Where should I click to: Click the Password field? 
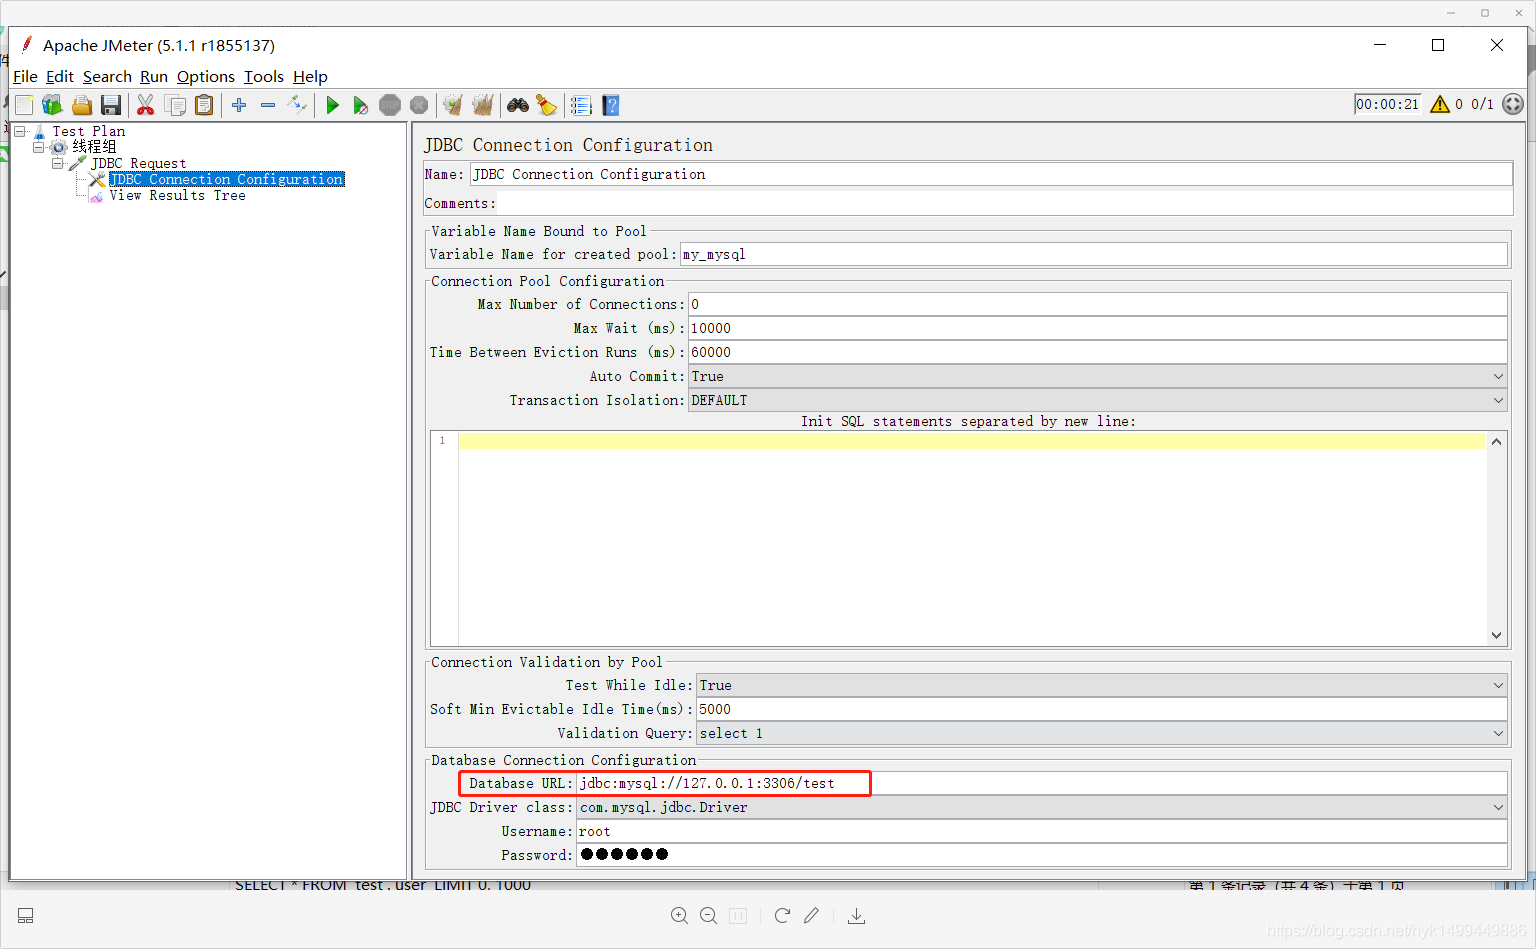coord(1042,855)
